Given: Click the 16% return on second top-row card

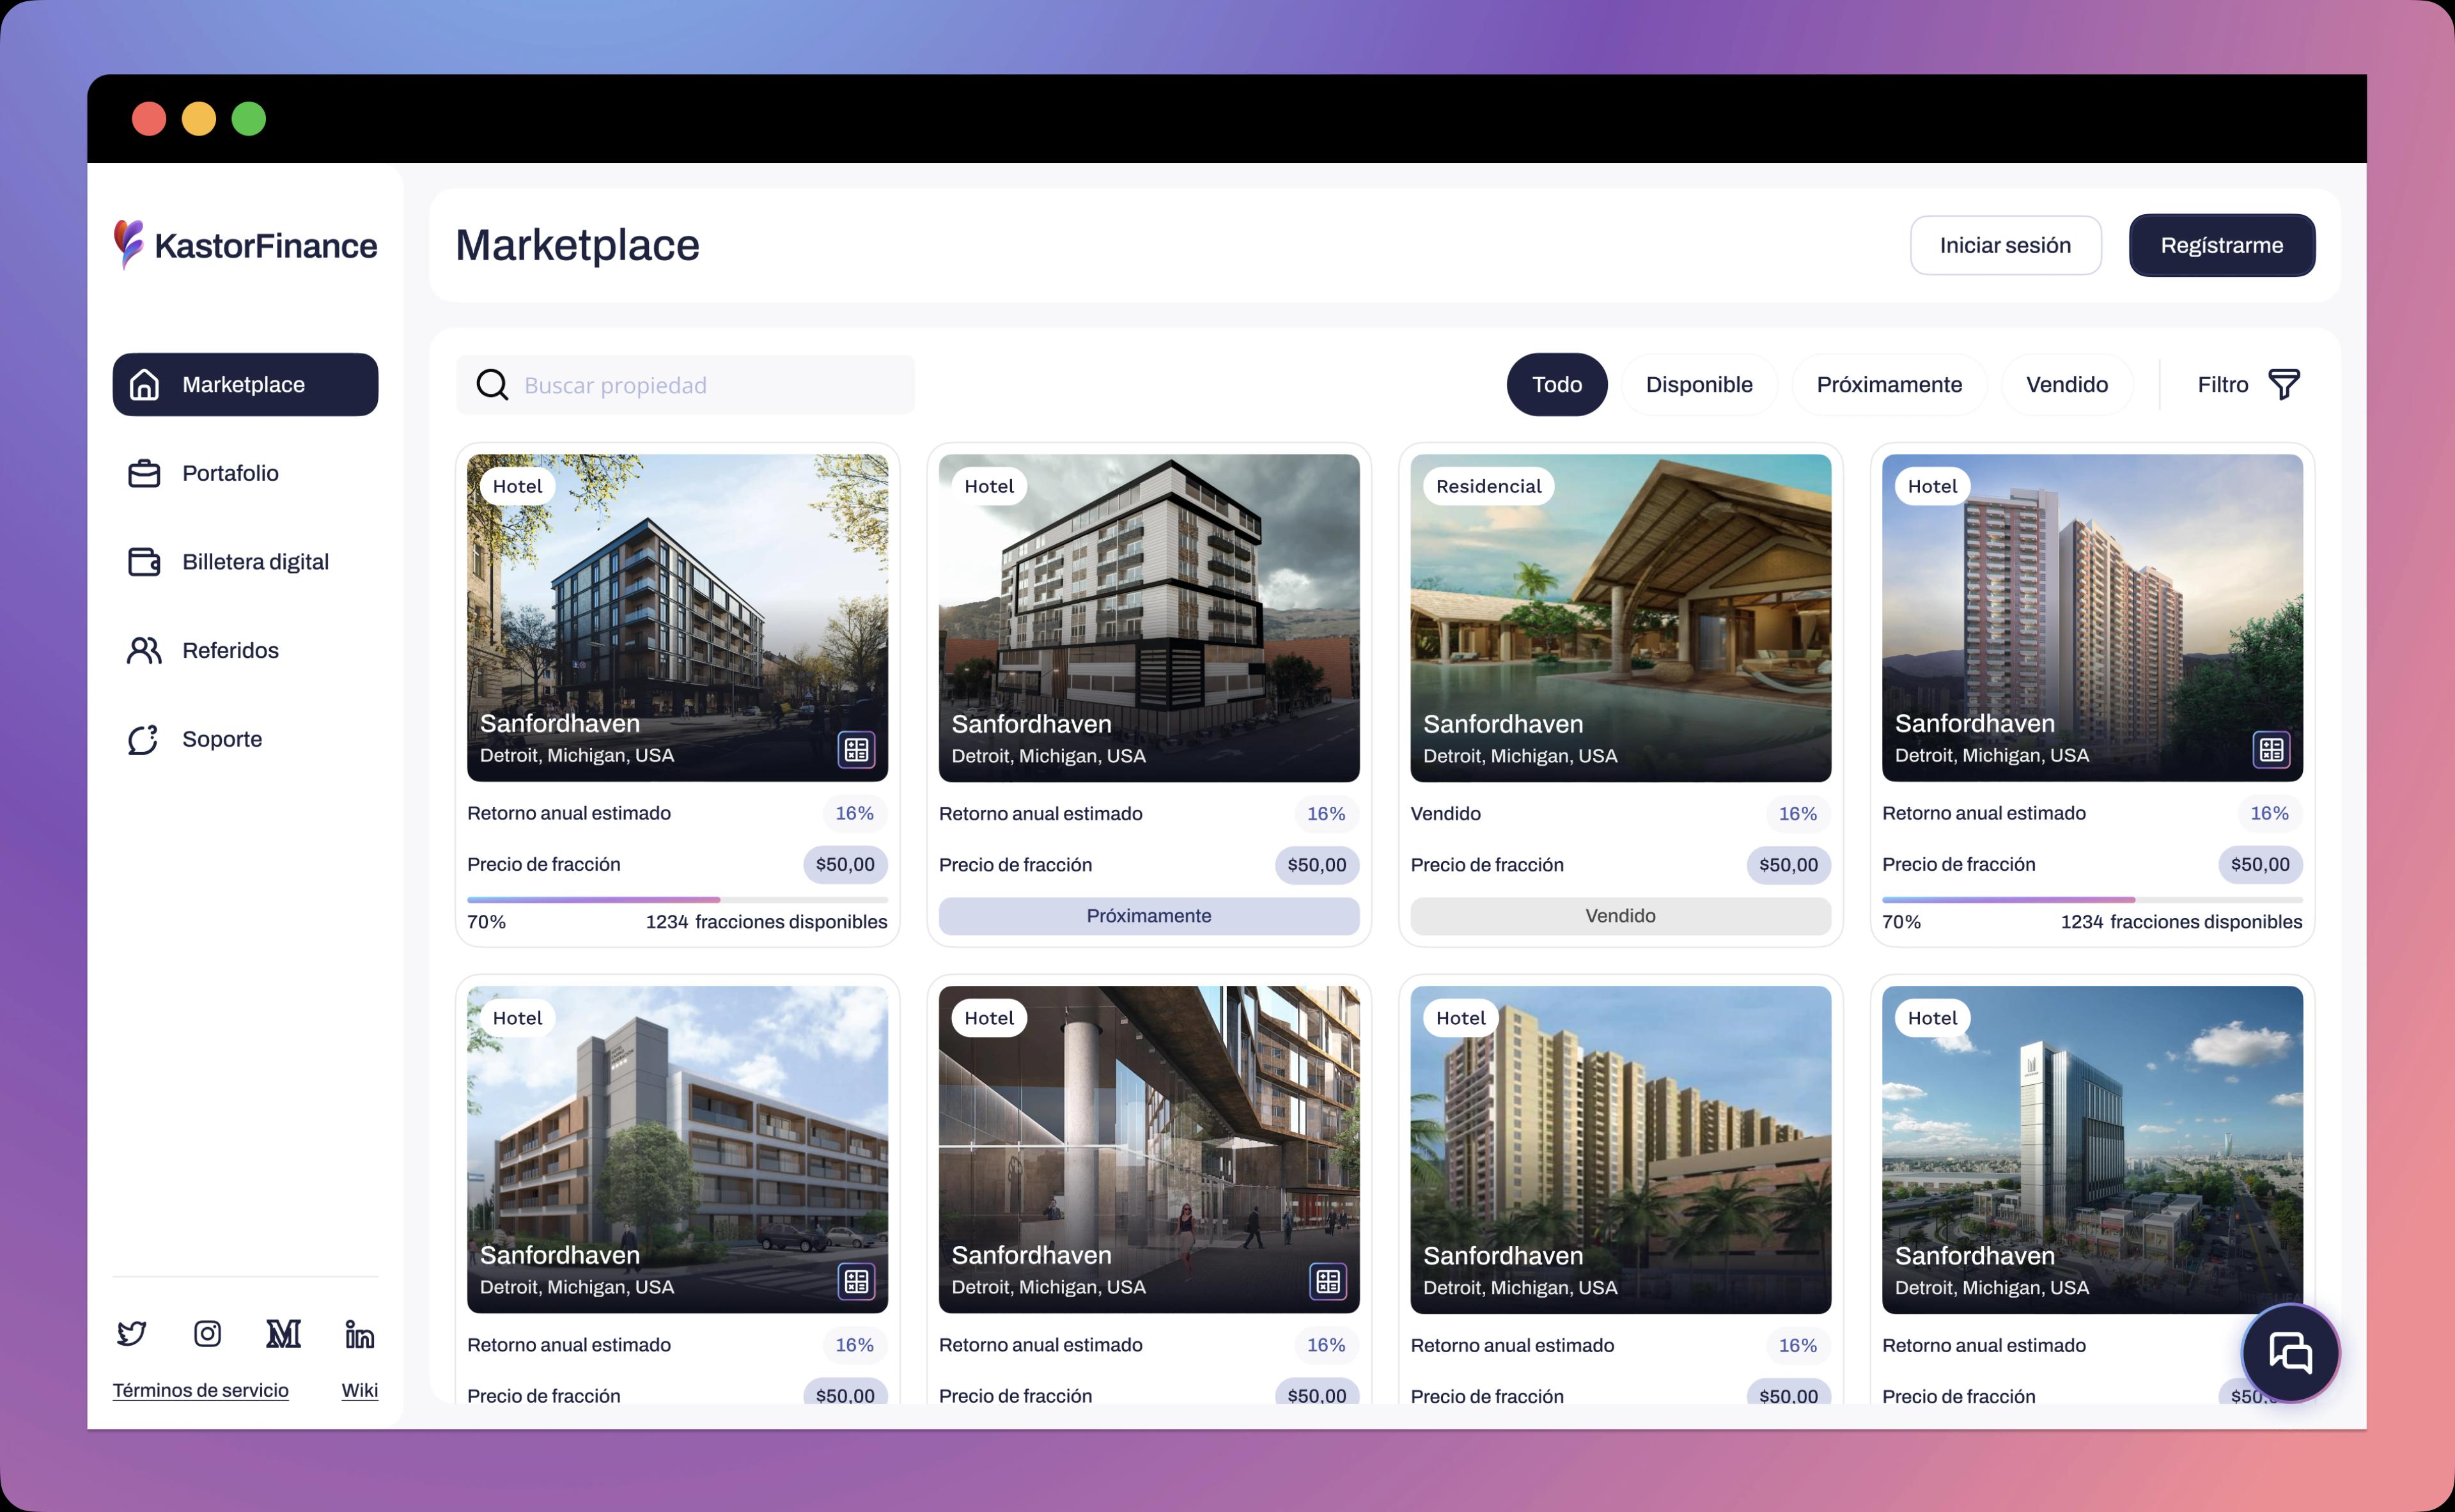Looking at the screenshot, I should click(1326, 814).
